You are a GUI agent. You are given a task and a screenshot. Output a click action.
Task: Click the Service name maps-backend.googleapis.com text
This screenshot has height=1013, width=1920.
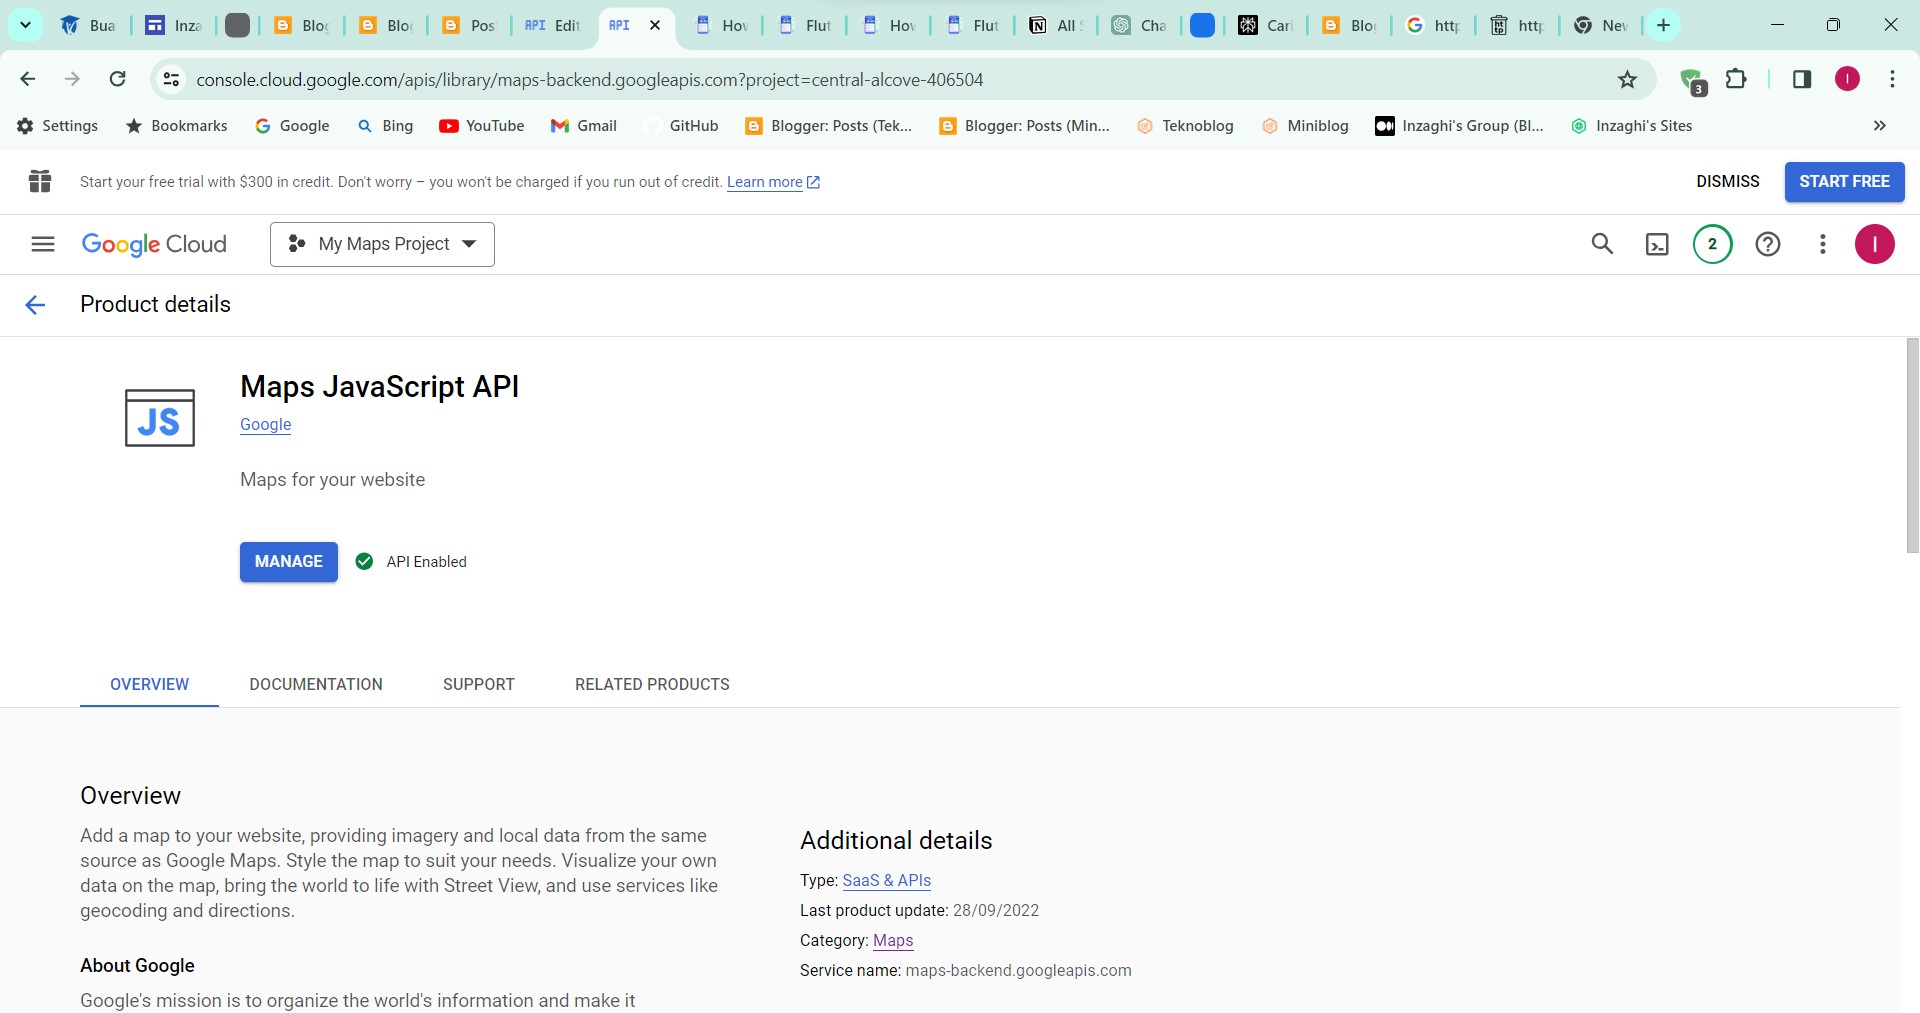(966, 971)
